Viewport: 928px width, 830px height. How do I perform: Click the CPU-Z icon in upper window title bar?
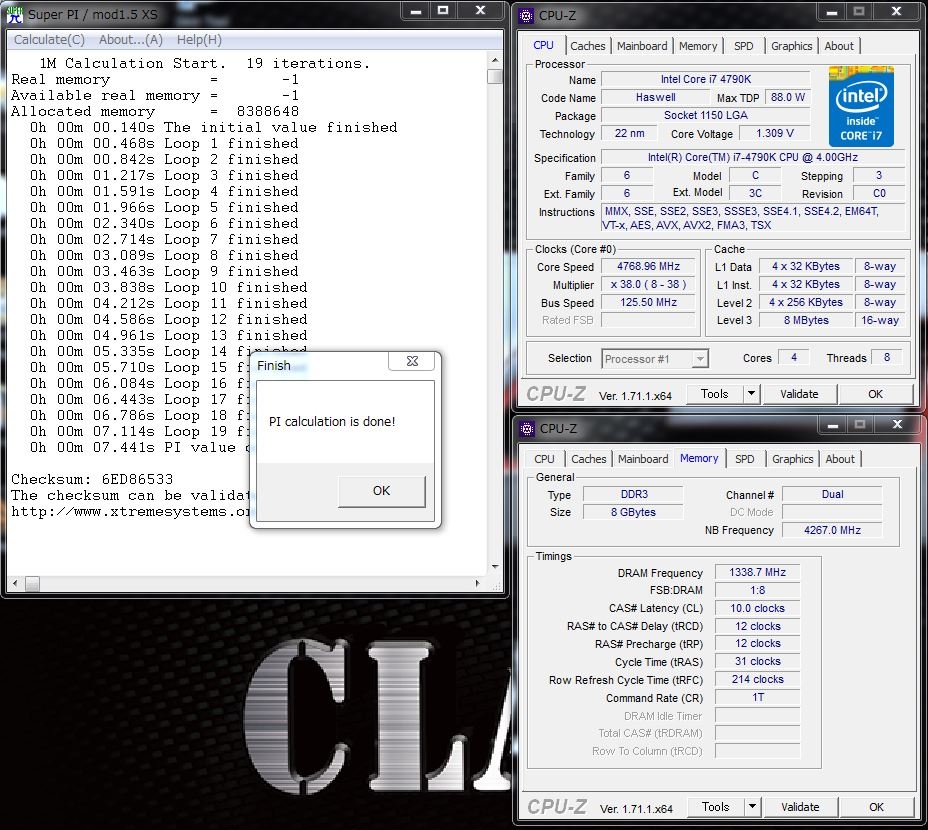point(526,15)
